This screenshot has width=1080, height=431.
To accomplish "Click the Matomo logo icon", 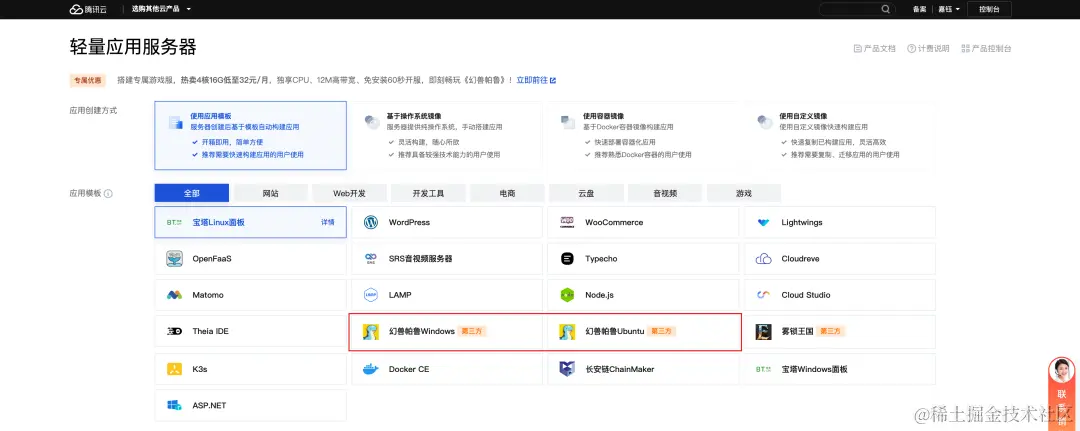I will 174,295.
